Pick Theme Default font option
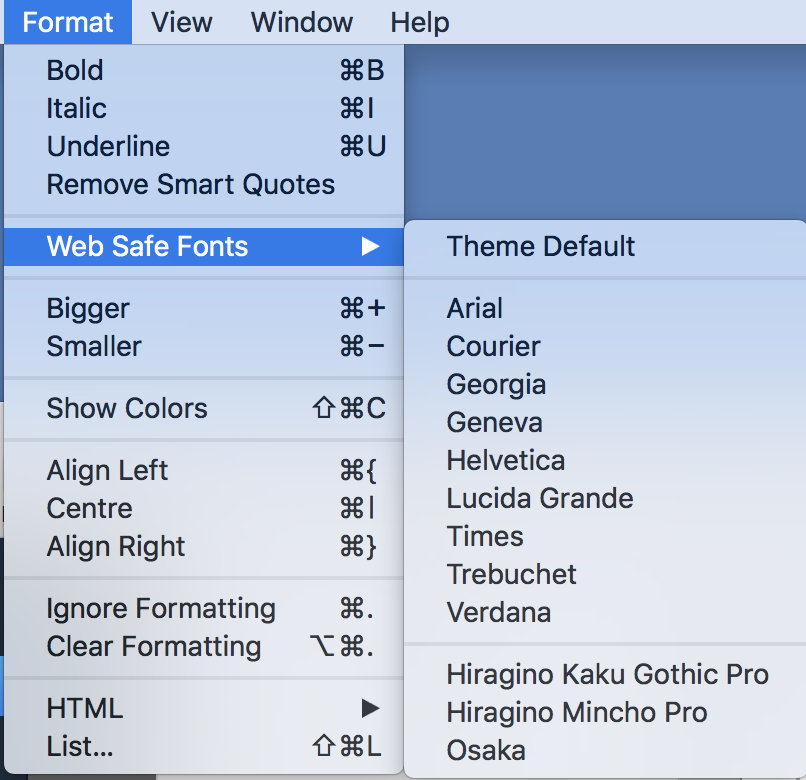Image resolution: width=806 pixels, height=780 pixels. click(x=605, y=246)
